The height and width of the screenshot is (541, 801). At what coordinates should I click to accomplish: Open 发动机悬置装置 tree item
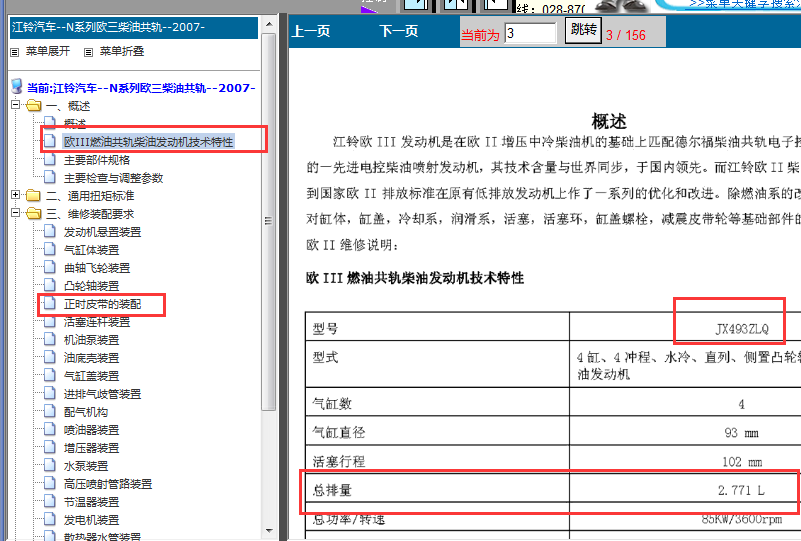[x=102, y=232]
